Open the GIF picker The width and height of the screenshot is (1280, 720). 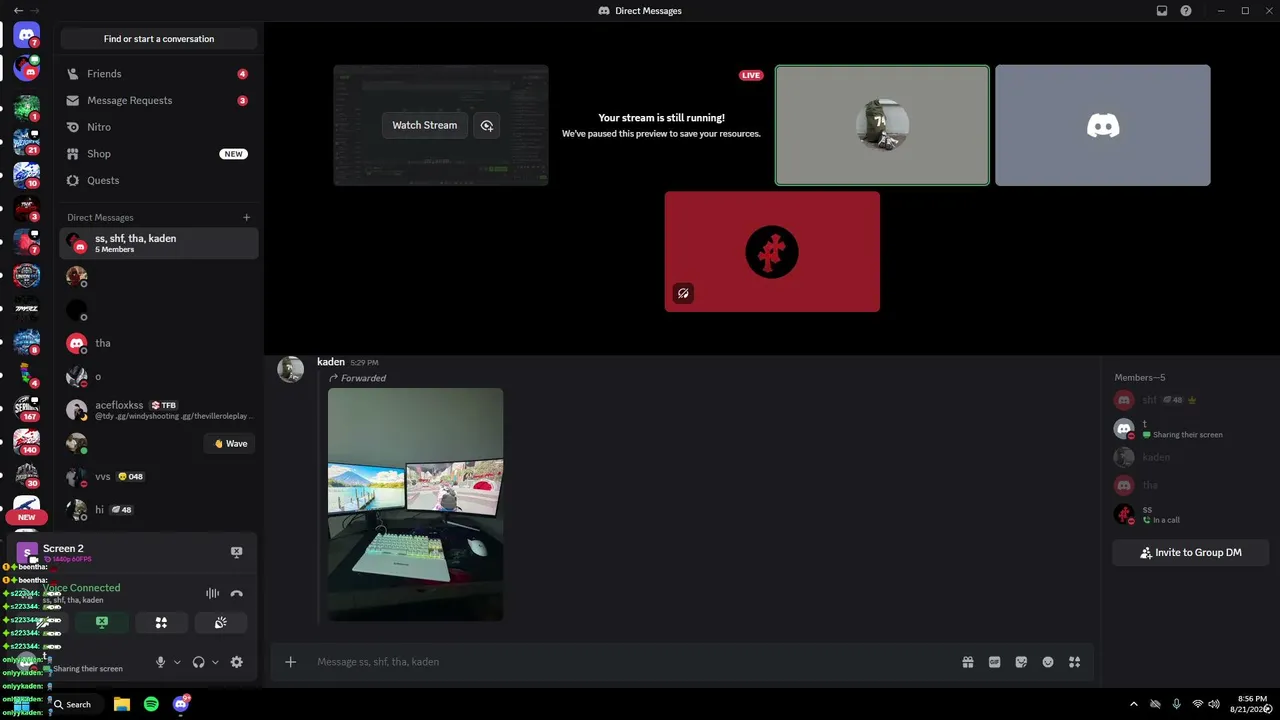point(995,662)
